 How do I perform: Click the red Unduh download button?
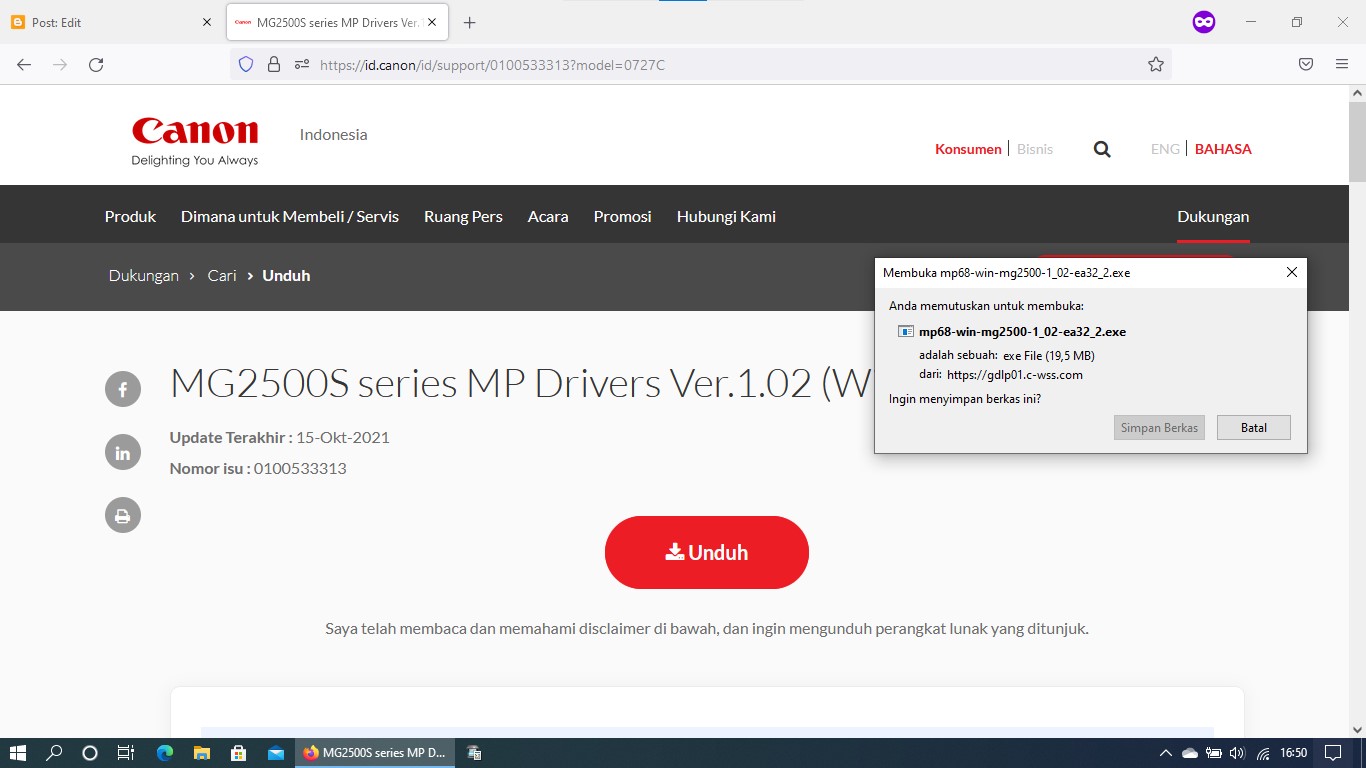[706, 551]
